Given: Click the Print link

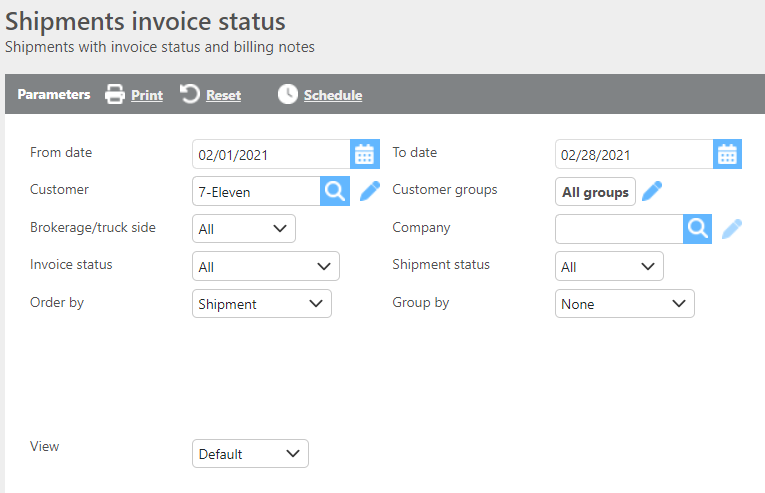Looking at the screenshot, I should point(147,95).
